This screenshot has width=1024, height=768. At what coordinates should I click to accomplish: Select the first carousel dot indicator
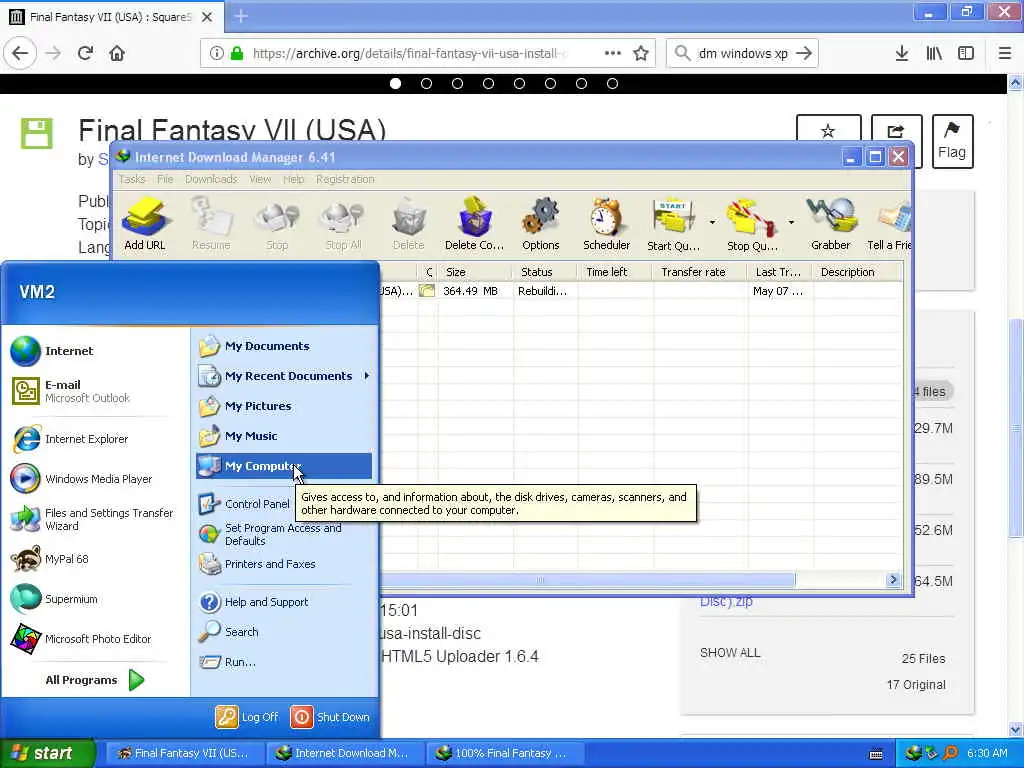(x=395, y=84)
